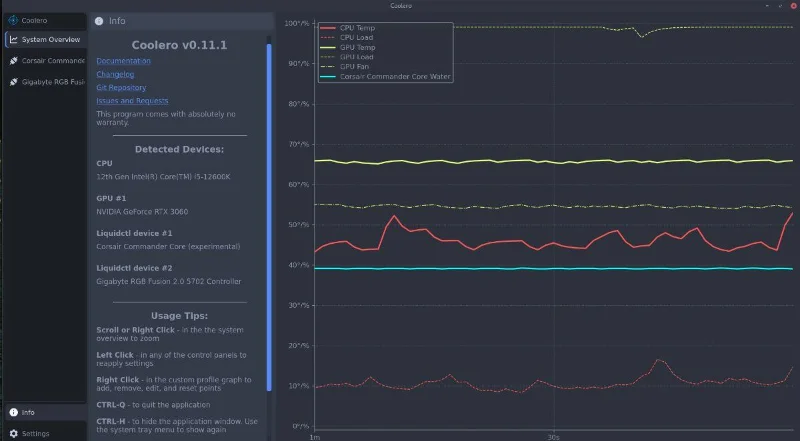Open the Documentation link
The width and height of the screenshot is (800, 441).
tap(123, 61)
